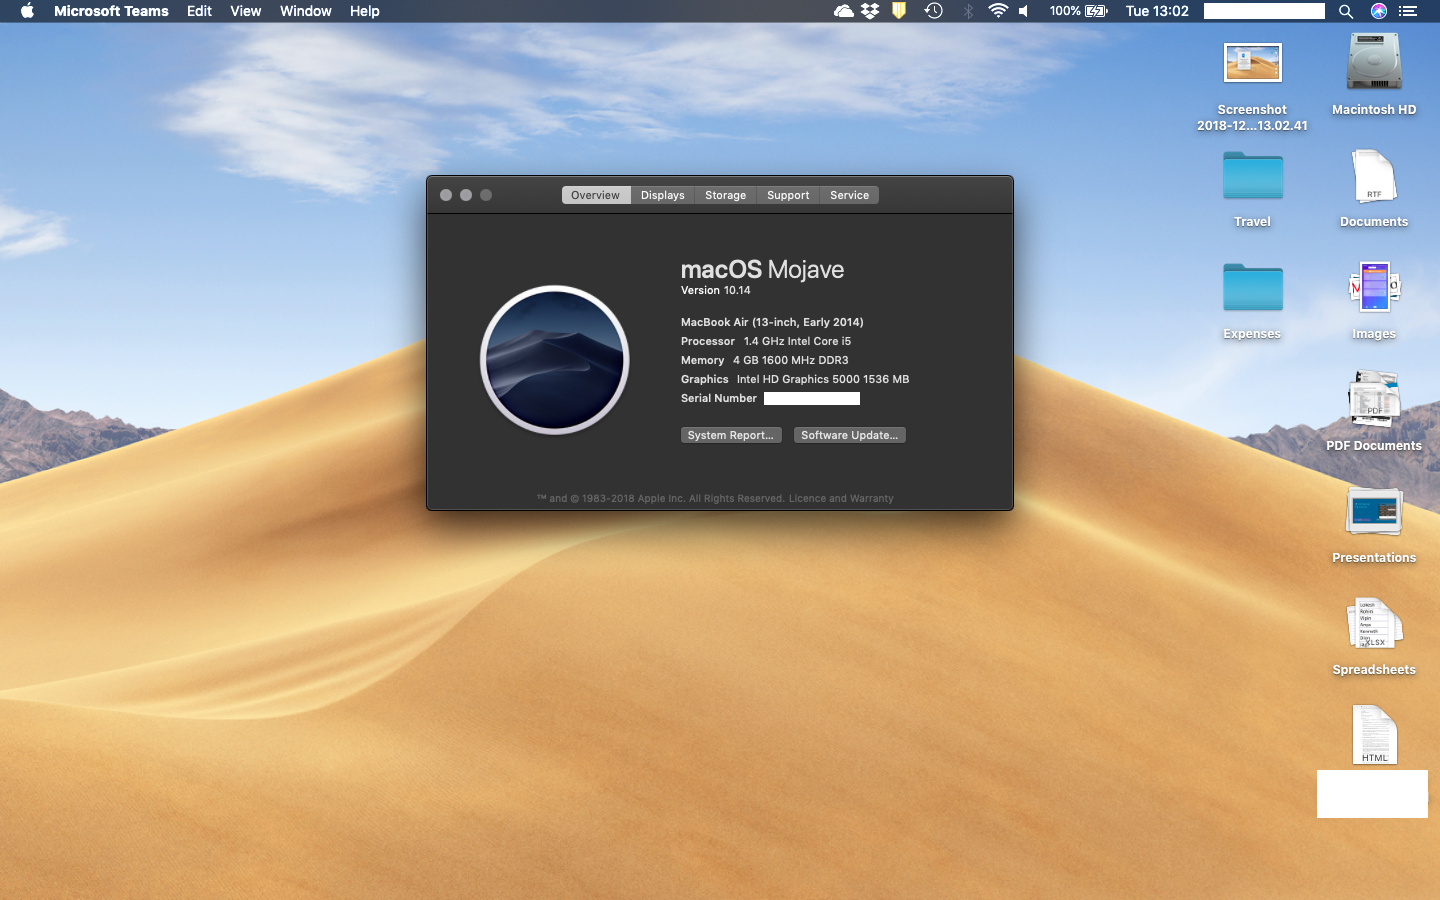Viewport: 1440px width, 900px height.
Task: Click the Software Update button
Action: point(849,435)
